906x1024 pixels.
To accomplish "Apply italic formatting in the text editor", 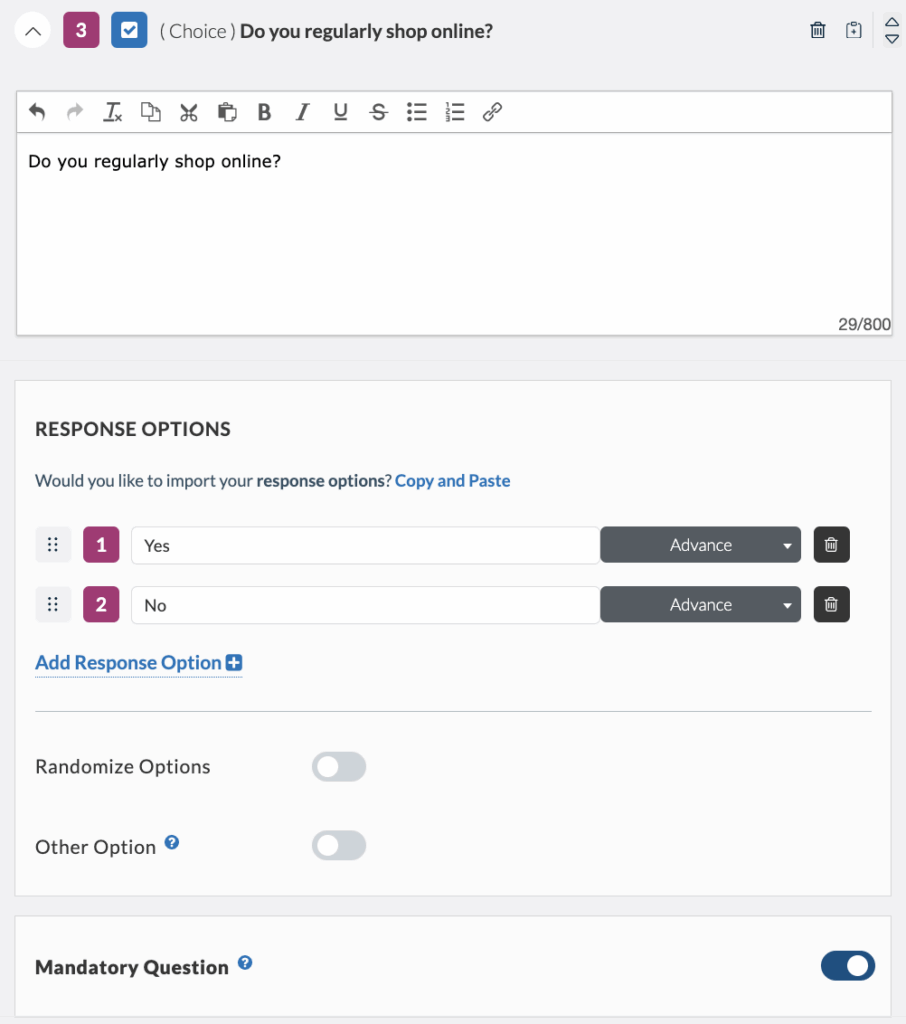I will tap(302, 112).
